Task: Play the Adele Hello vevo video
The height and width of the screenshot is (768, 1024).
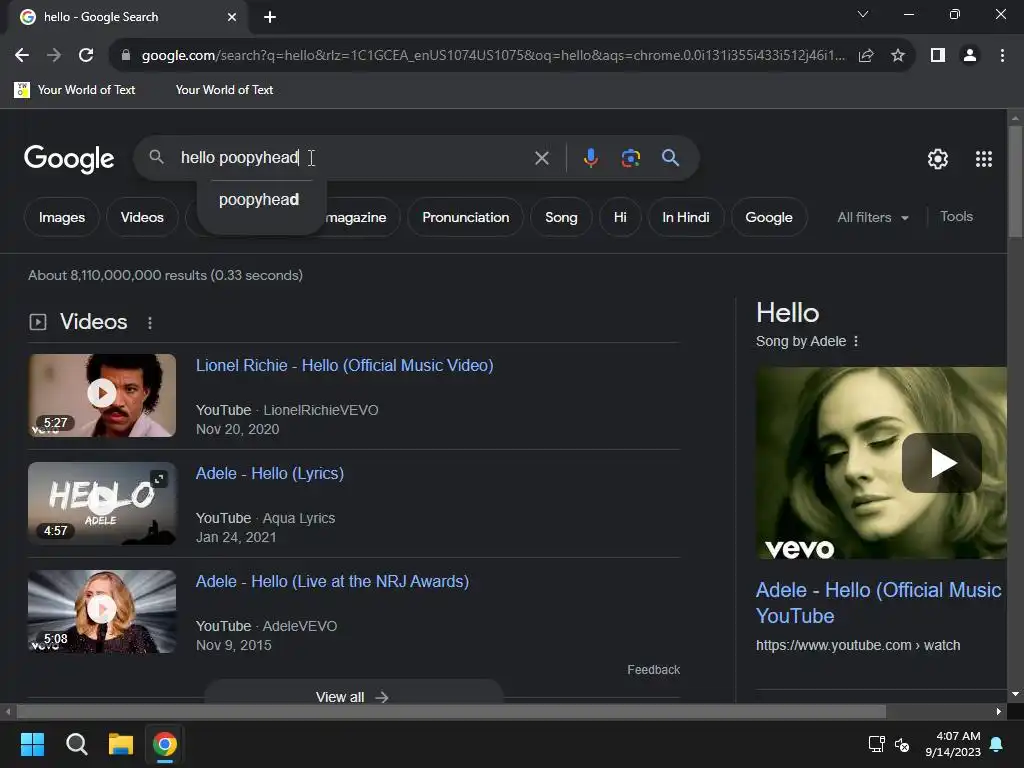Action: pos(941,463)
